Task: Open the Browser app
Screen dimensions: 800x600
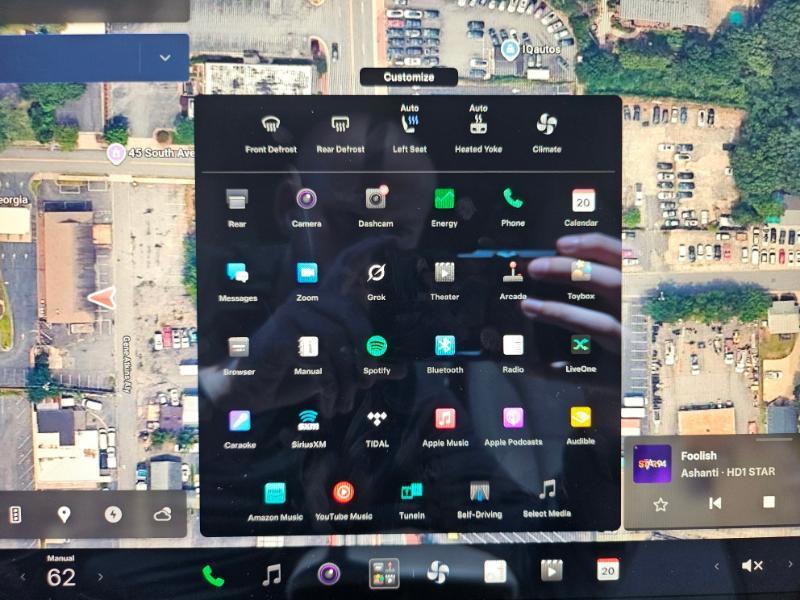Action: tap(239, 356)
